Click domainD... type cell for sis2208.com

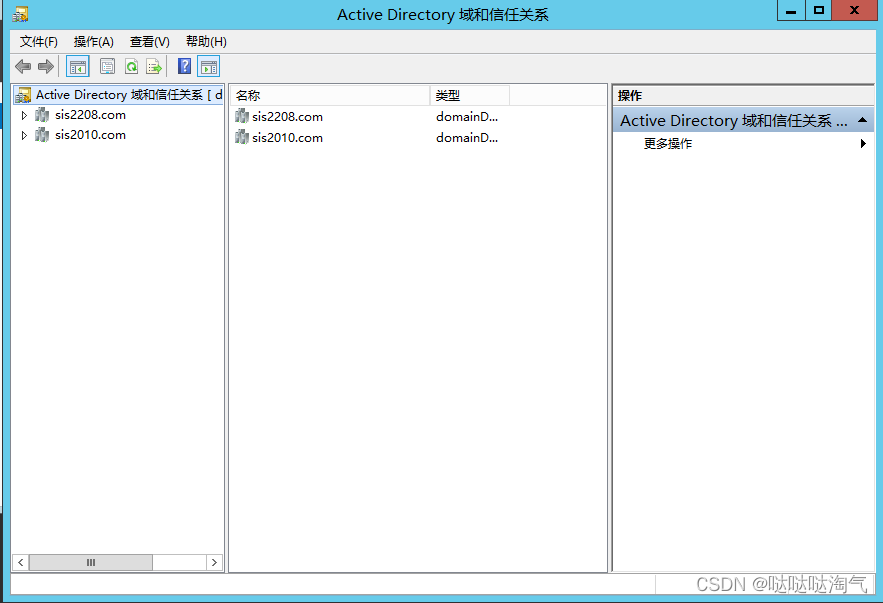pyautogui.click(x=467, y=117)
